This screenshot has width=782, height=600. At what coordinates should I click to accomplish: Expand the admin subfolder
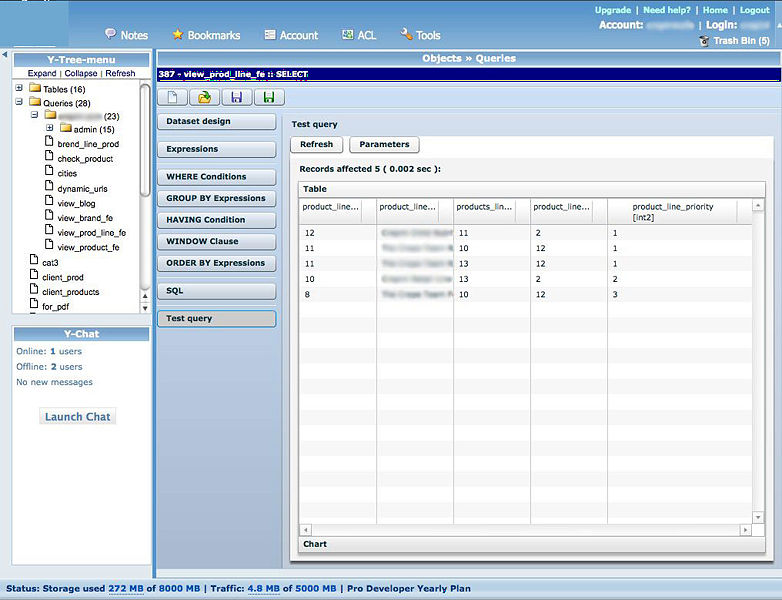[50, 129]
